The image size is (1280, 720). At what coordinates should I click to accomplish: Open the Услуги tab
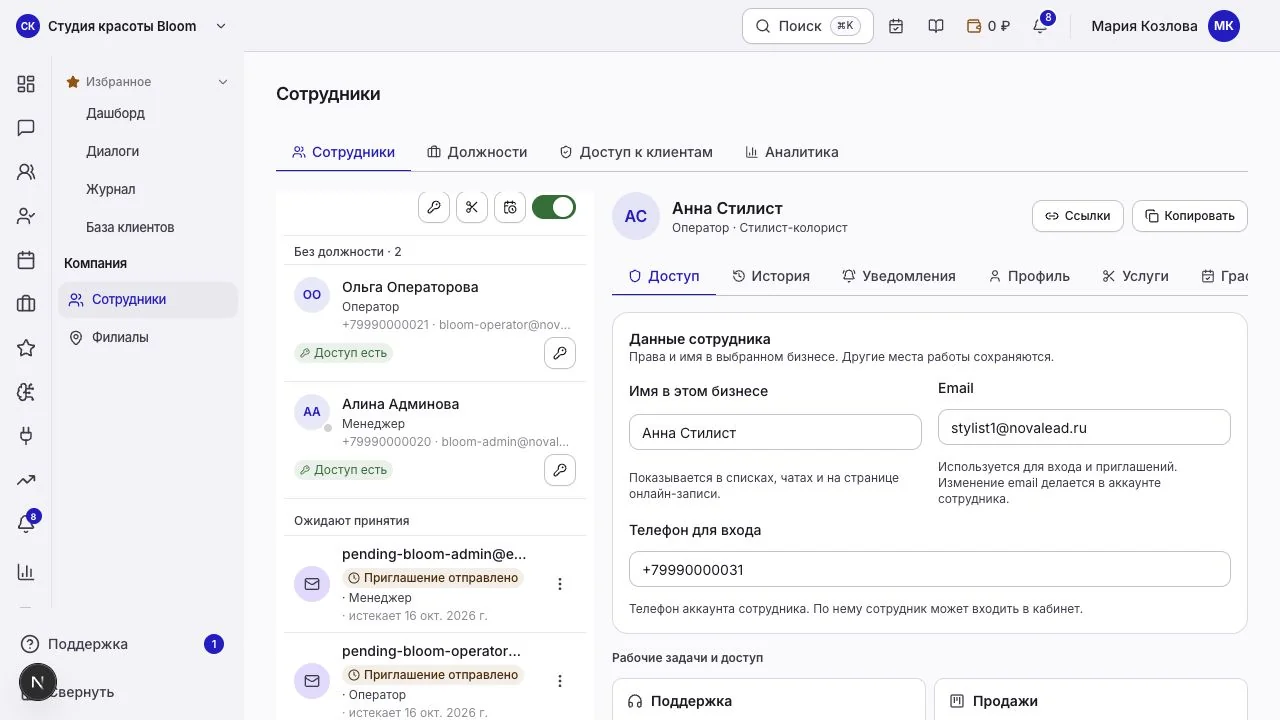(x=1135, y=276)
